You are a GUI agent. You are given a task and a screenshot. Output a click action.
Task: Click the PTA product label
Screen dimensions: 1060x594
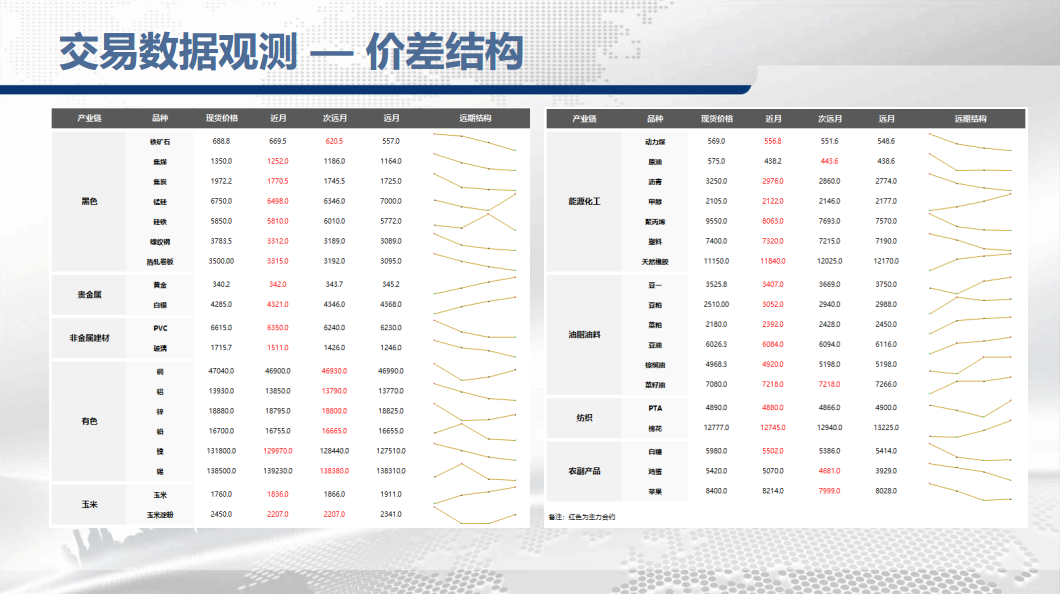tap(655, 408)
